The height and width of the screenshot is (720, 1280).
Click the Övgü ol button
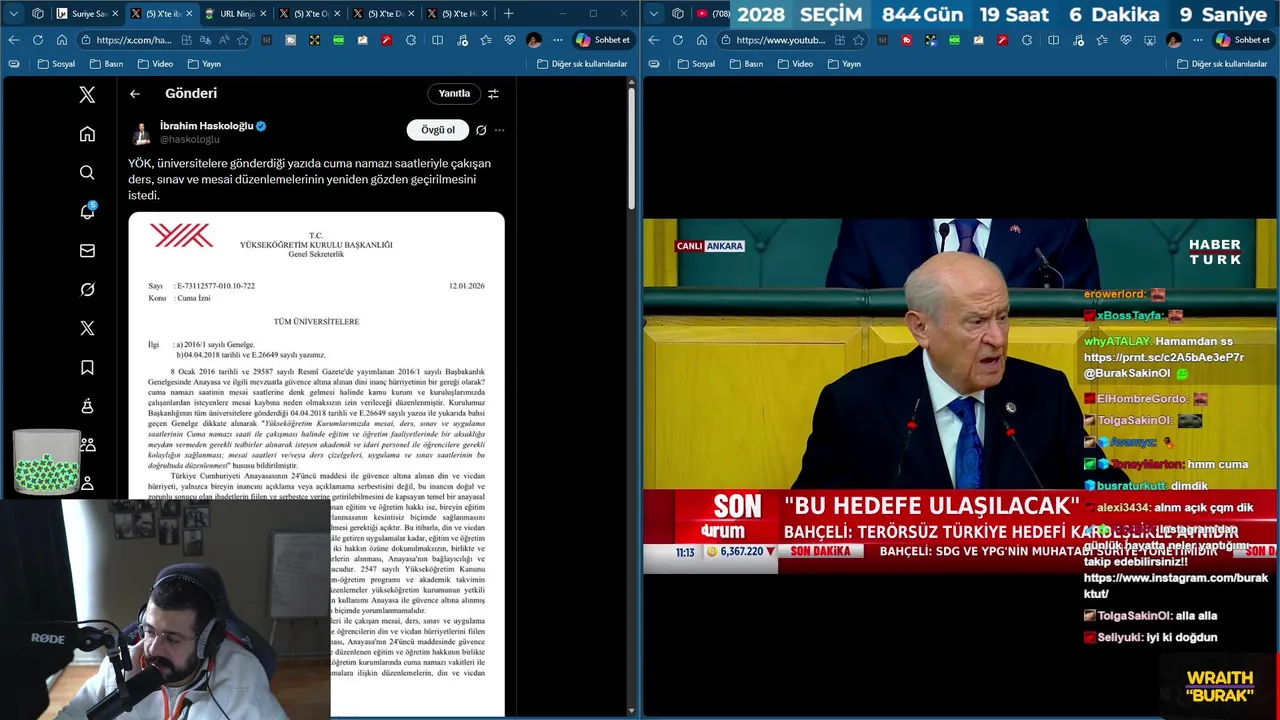[438, 130]
